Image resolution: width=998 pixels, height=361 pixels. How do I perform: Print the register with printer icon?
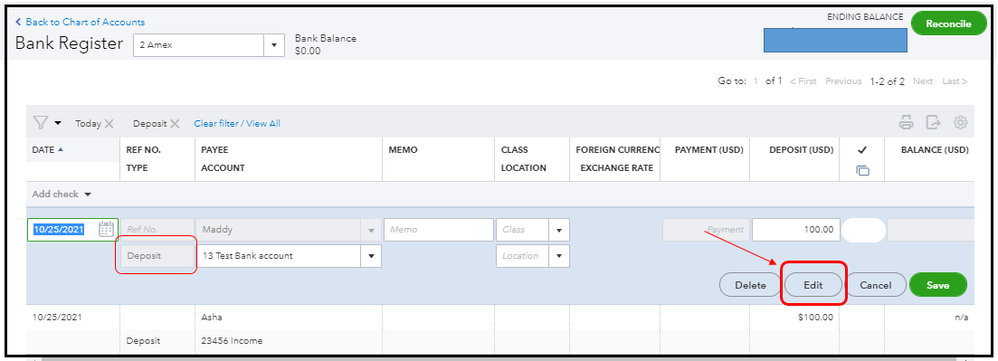click(x=906, y=122)
